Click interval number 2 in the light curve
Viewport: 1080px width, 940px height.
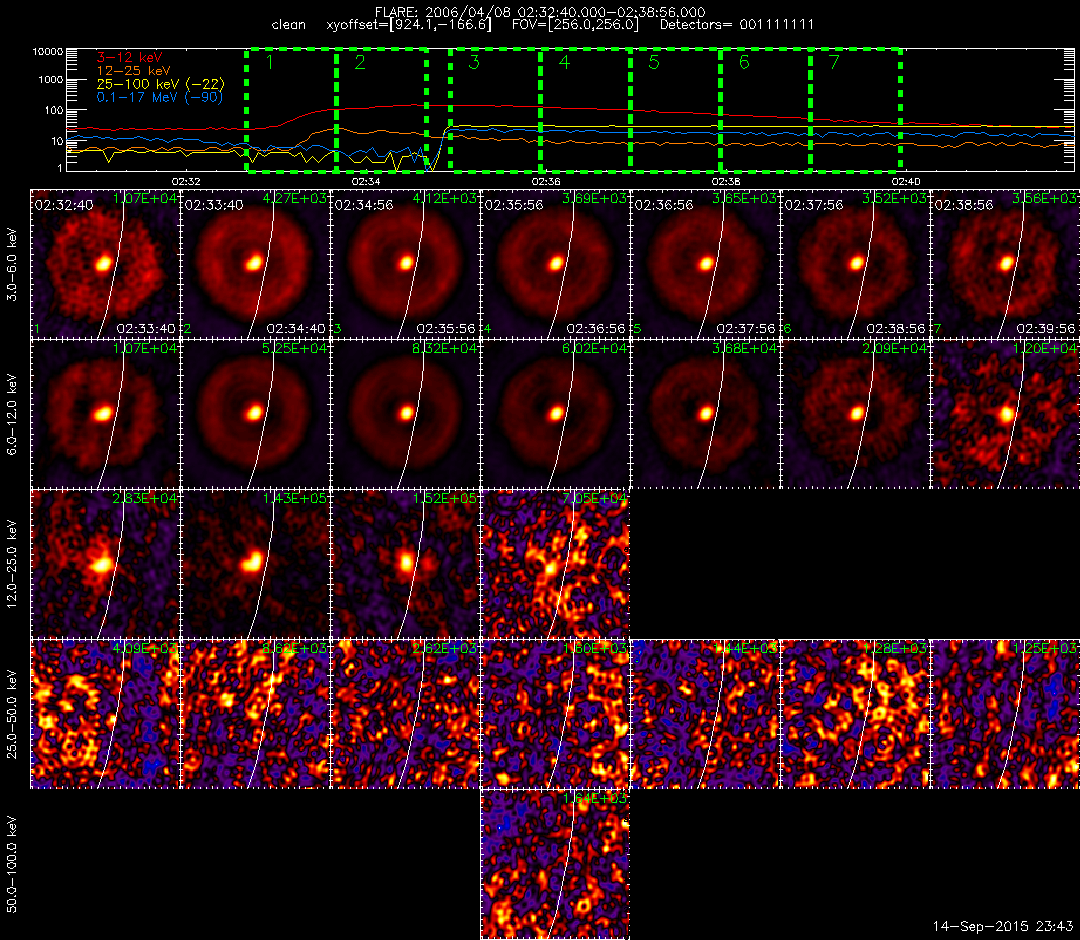360,63
